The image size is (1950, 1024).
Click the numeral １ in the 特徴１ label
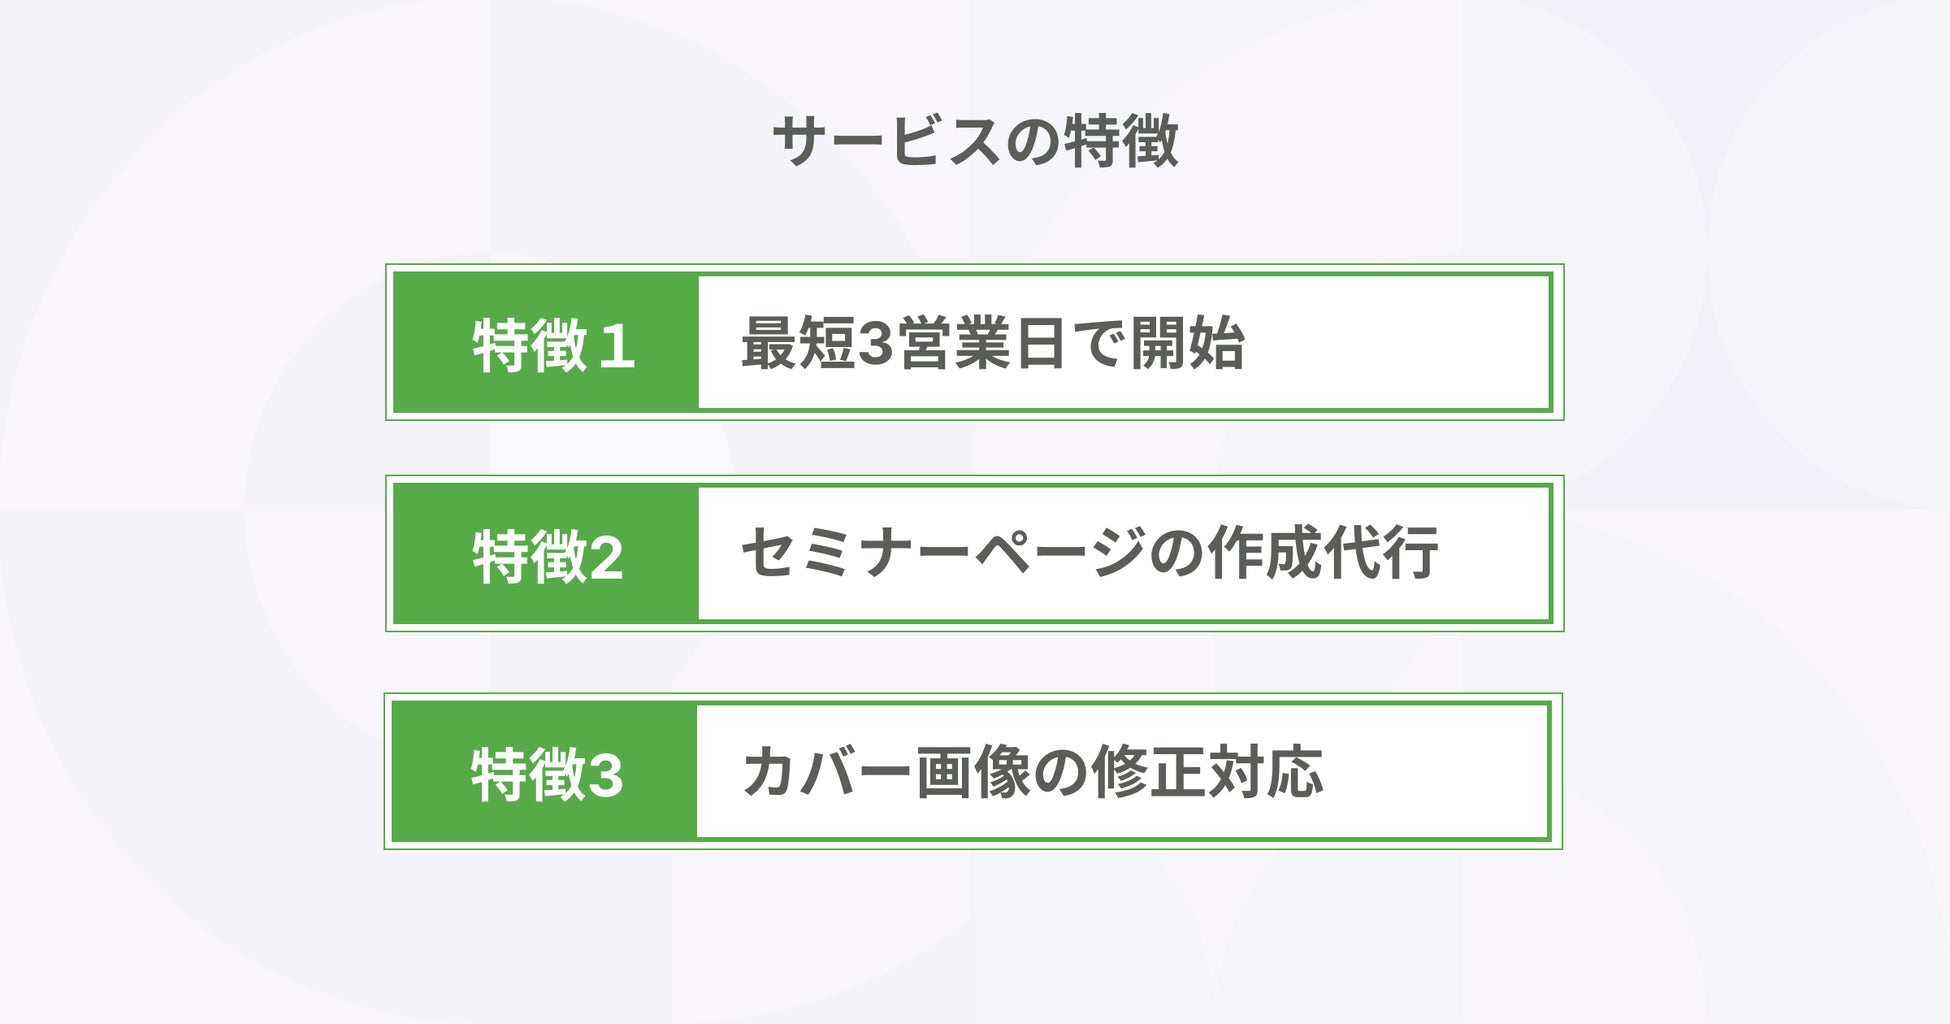pyautogui.click(x=616, y=347)
